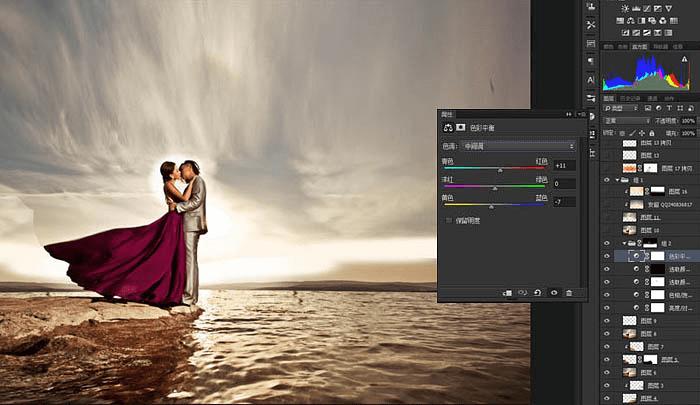The image size is (700, 405).
Task: Hide the 图层 9 layer
Action: coord(606,321)
